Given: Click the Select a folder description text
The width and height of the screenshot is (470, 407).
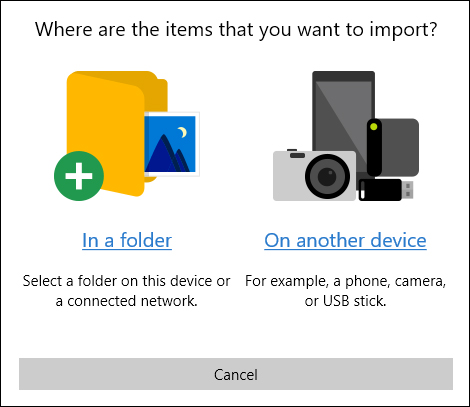Looking at the screenshot, I should [126, 291].
